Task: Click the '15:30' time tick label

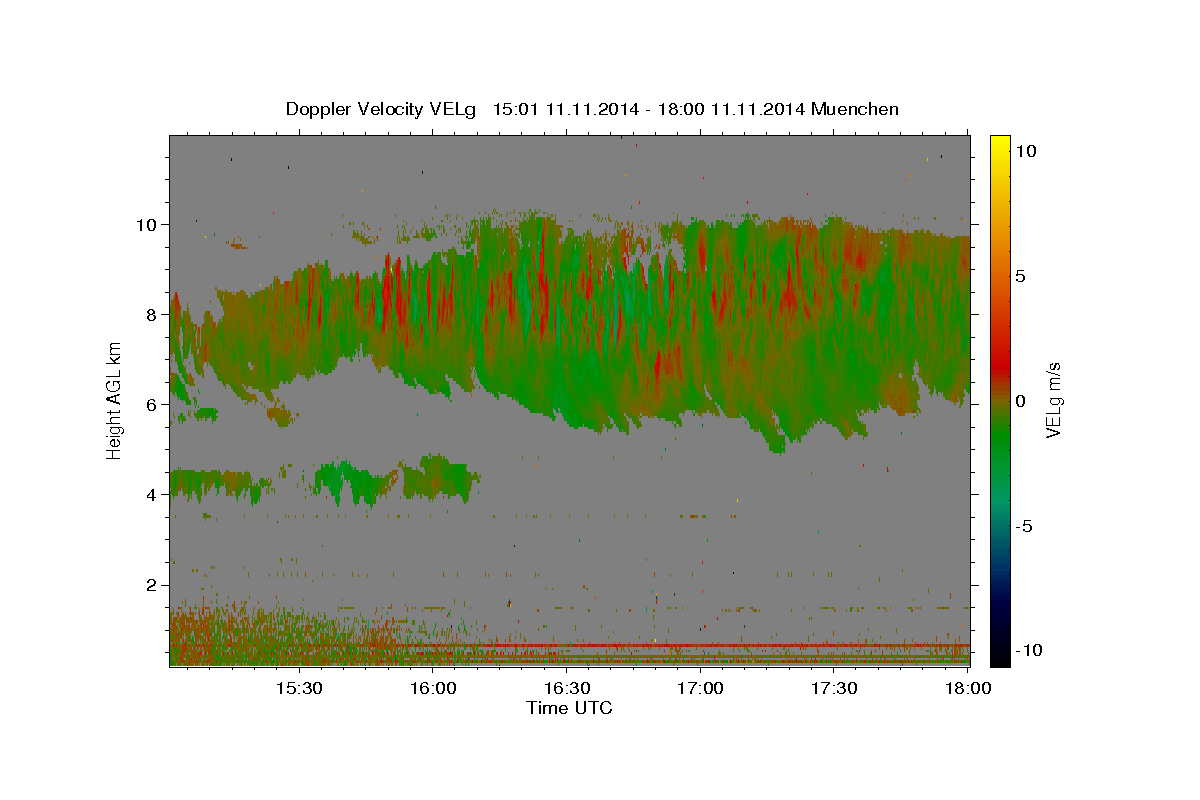Action: (x=299, y=689)
